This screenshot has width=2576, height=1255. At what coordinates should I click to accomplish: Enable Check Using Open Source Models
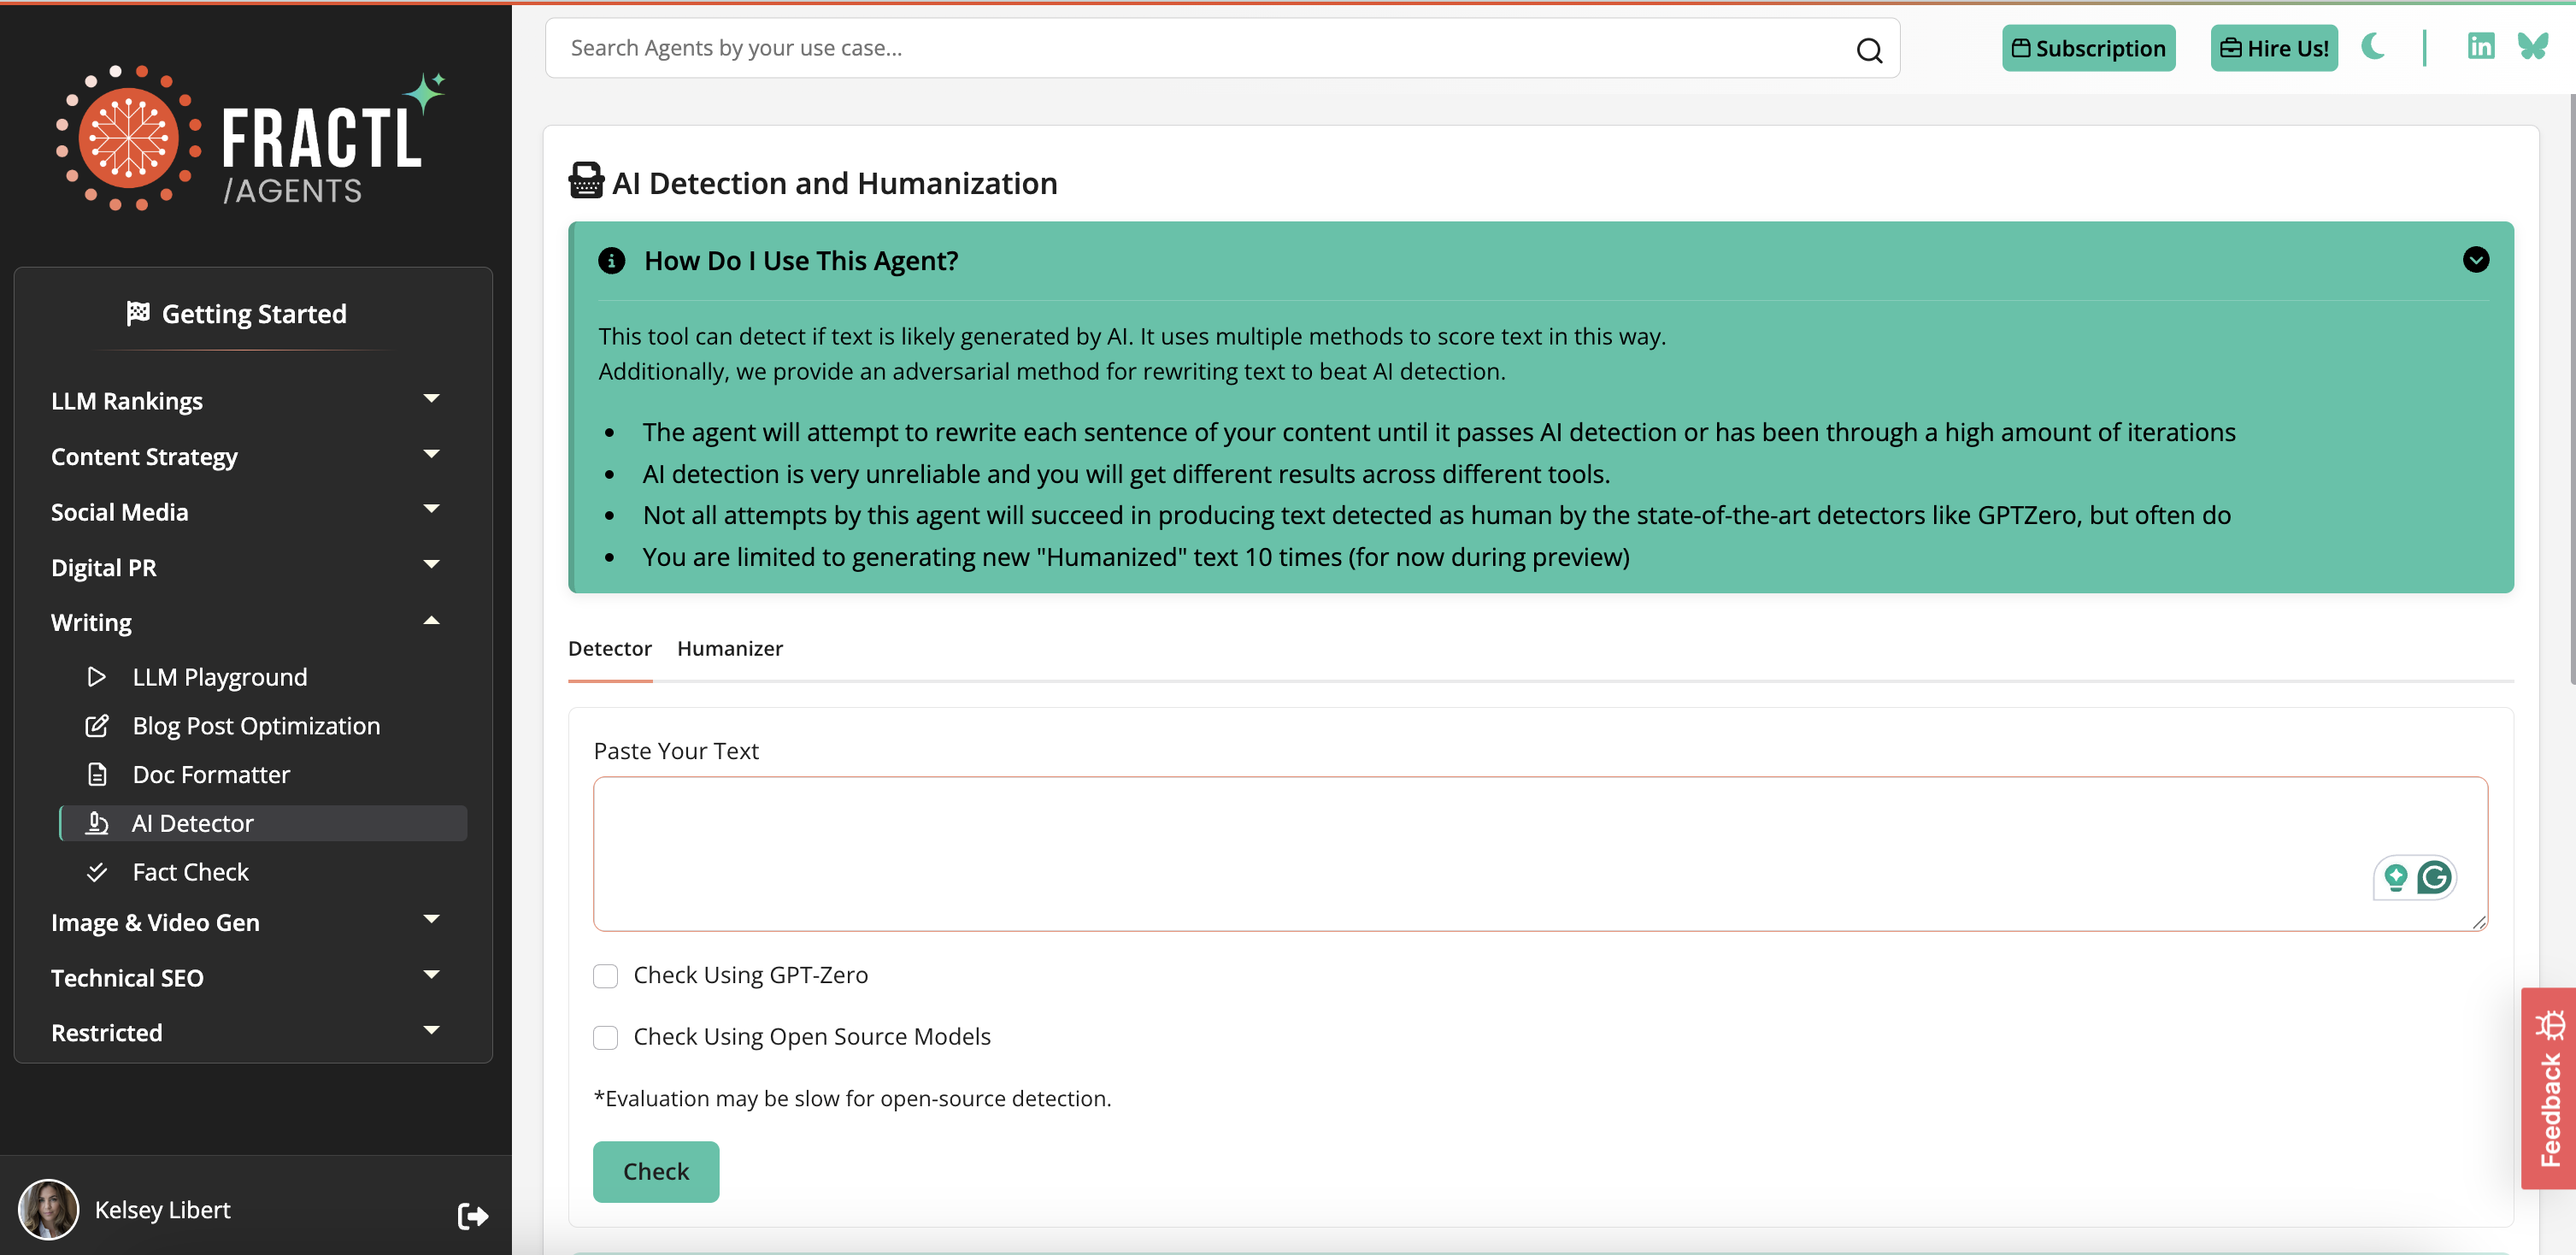click(x=605, y=1038)
